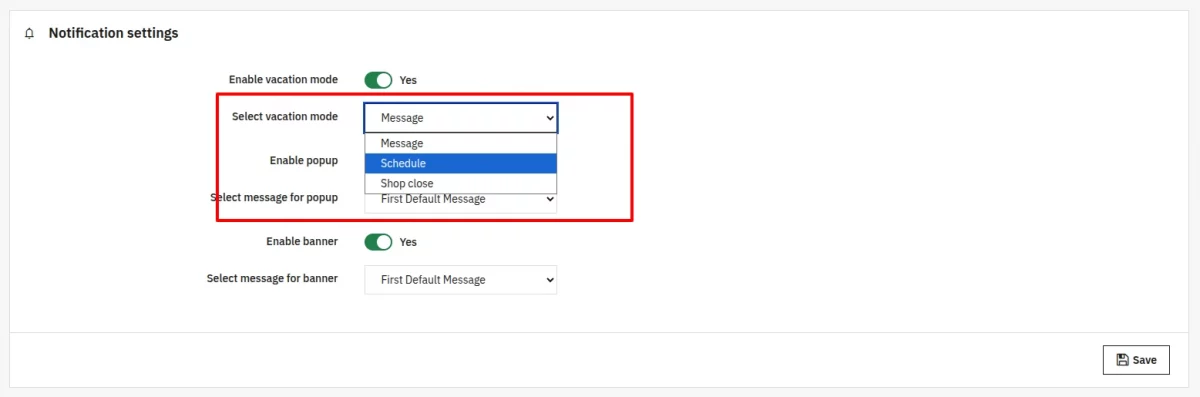Click the bell icon beside Notification settings
The width and height of the screenshot is (1200, 397).
click(29, 33)
